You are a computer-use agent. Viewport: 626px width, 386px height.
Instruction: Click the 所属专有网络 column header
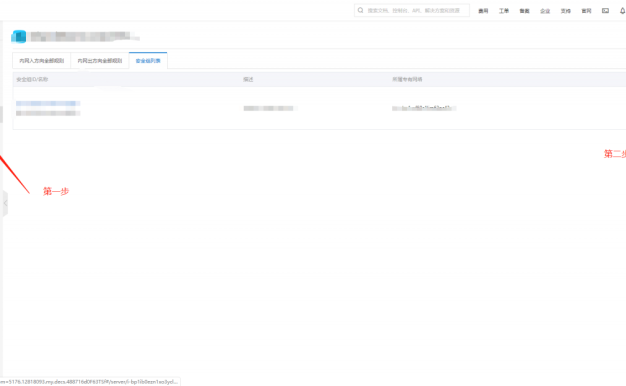[x=407, y=79]
